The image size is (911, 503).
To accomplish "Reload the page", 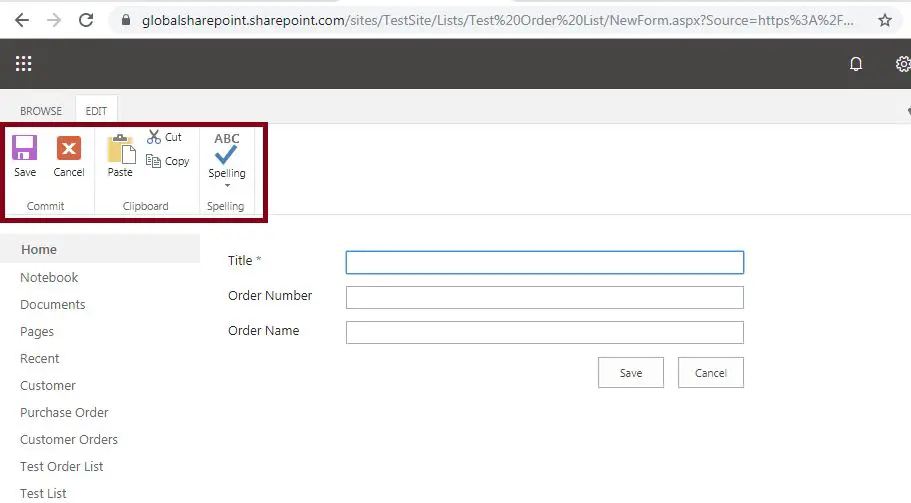I will [x=86, y=20].
